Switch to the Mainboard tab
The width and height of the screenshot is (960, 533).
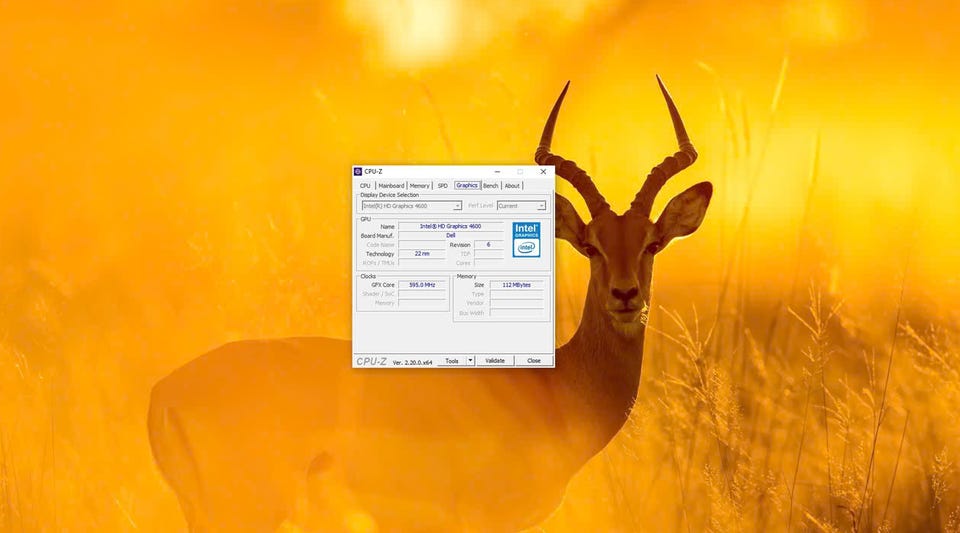click(x=391, y=185)
